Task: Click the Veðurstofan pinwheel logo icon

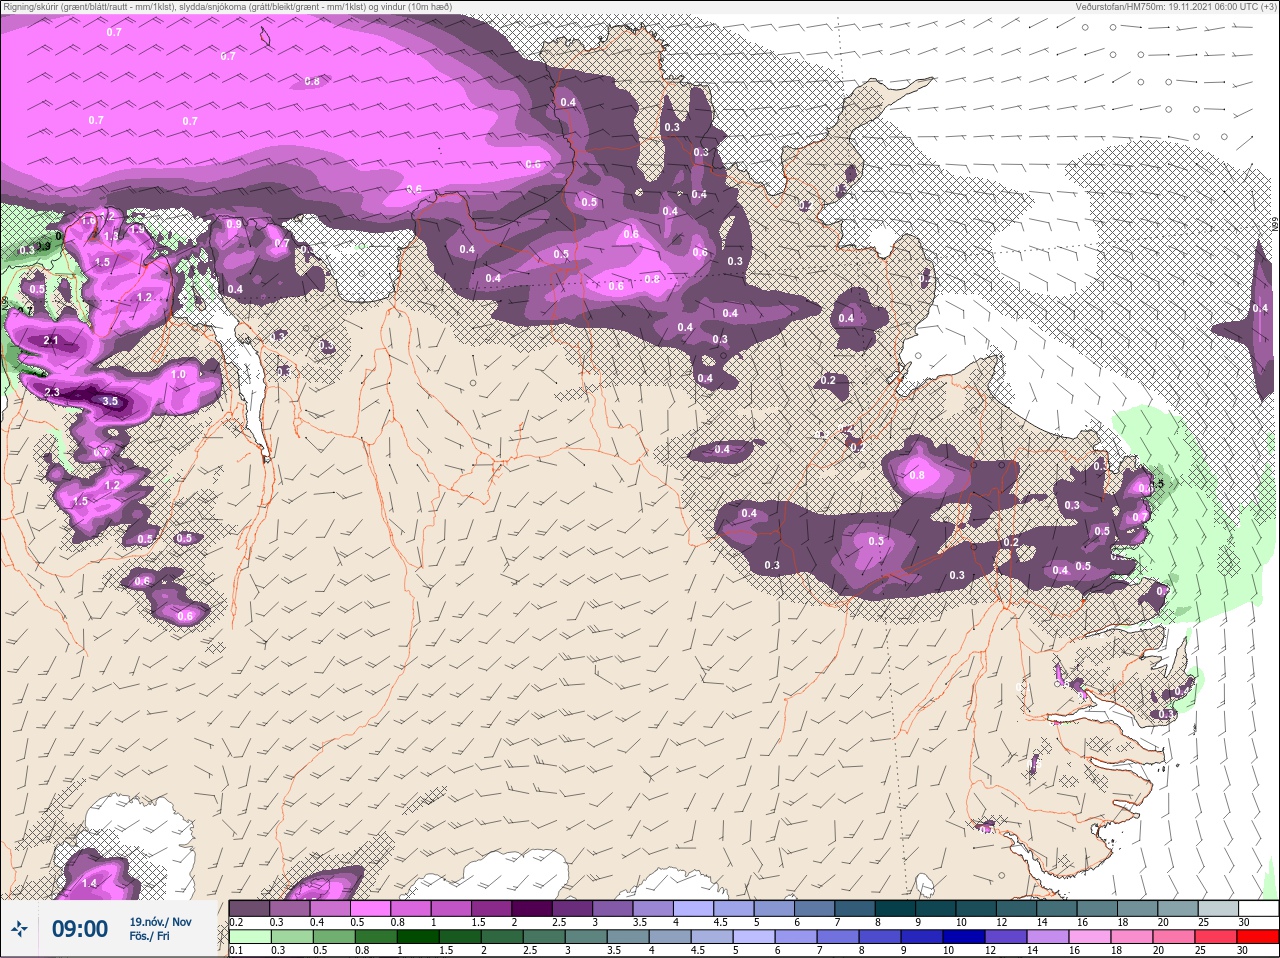Action: tap(19, 930)
